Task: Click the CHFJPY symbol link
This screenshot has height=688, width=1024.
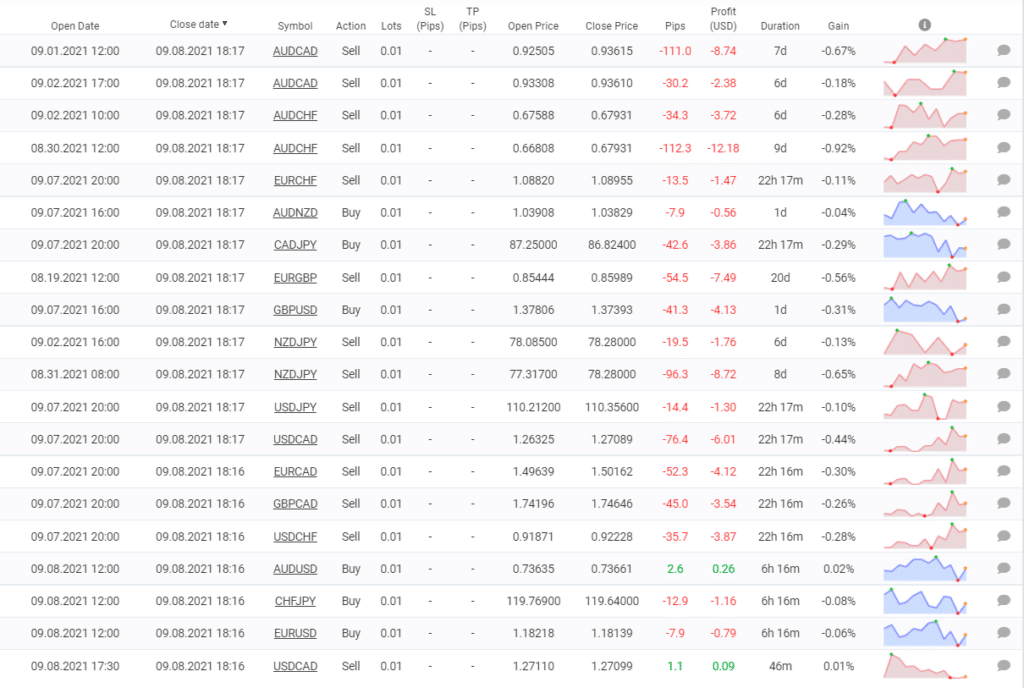Action: click(295, 601)
